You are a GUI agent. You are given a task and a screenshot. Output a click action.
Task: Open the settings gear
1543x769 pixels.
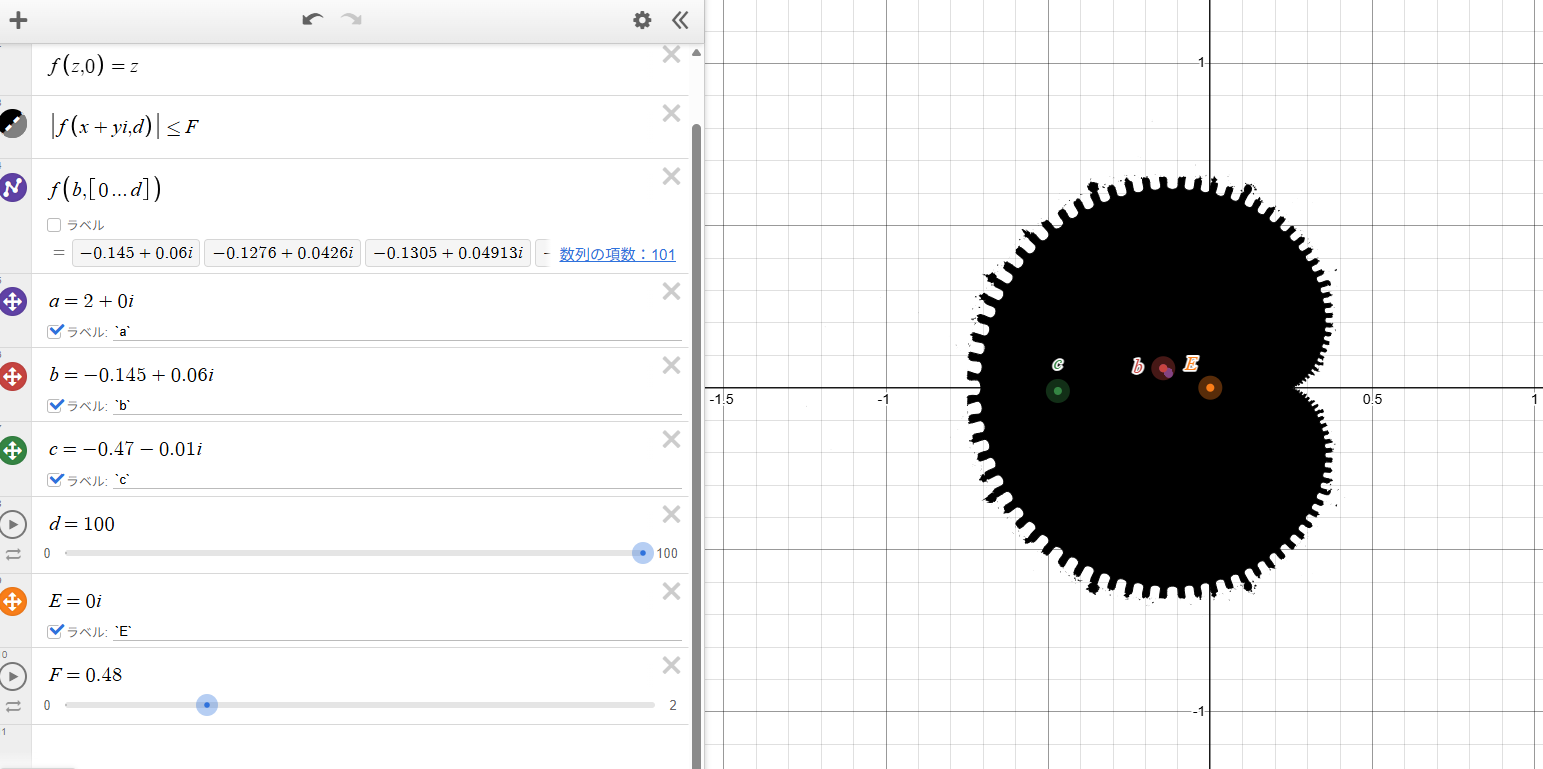coord(641,20)
